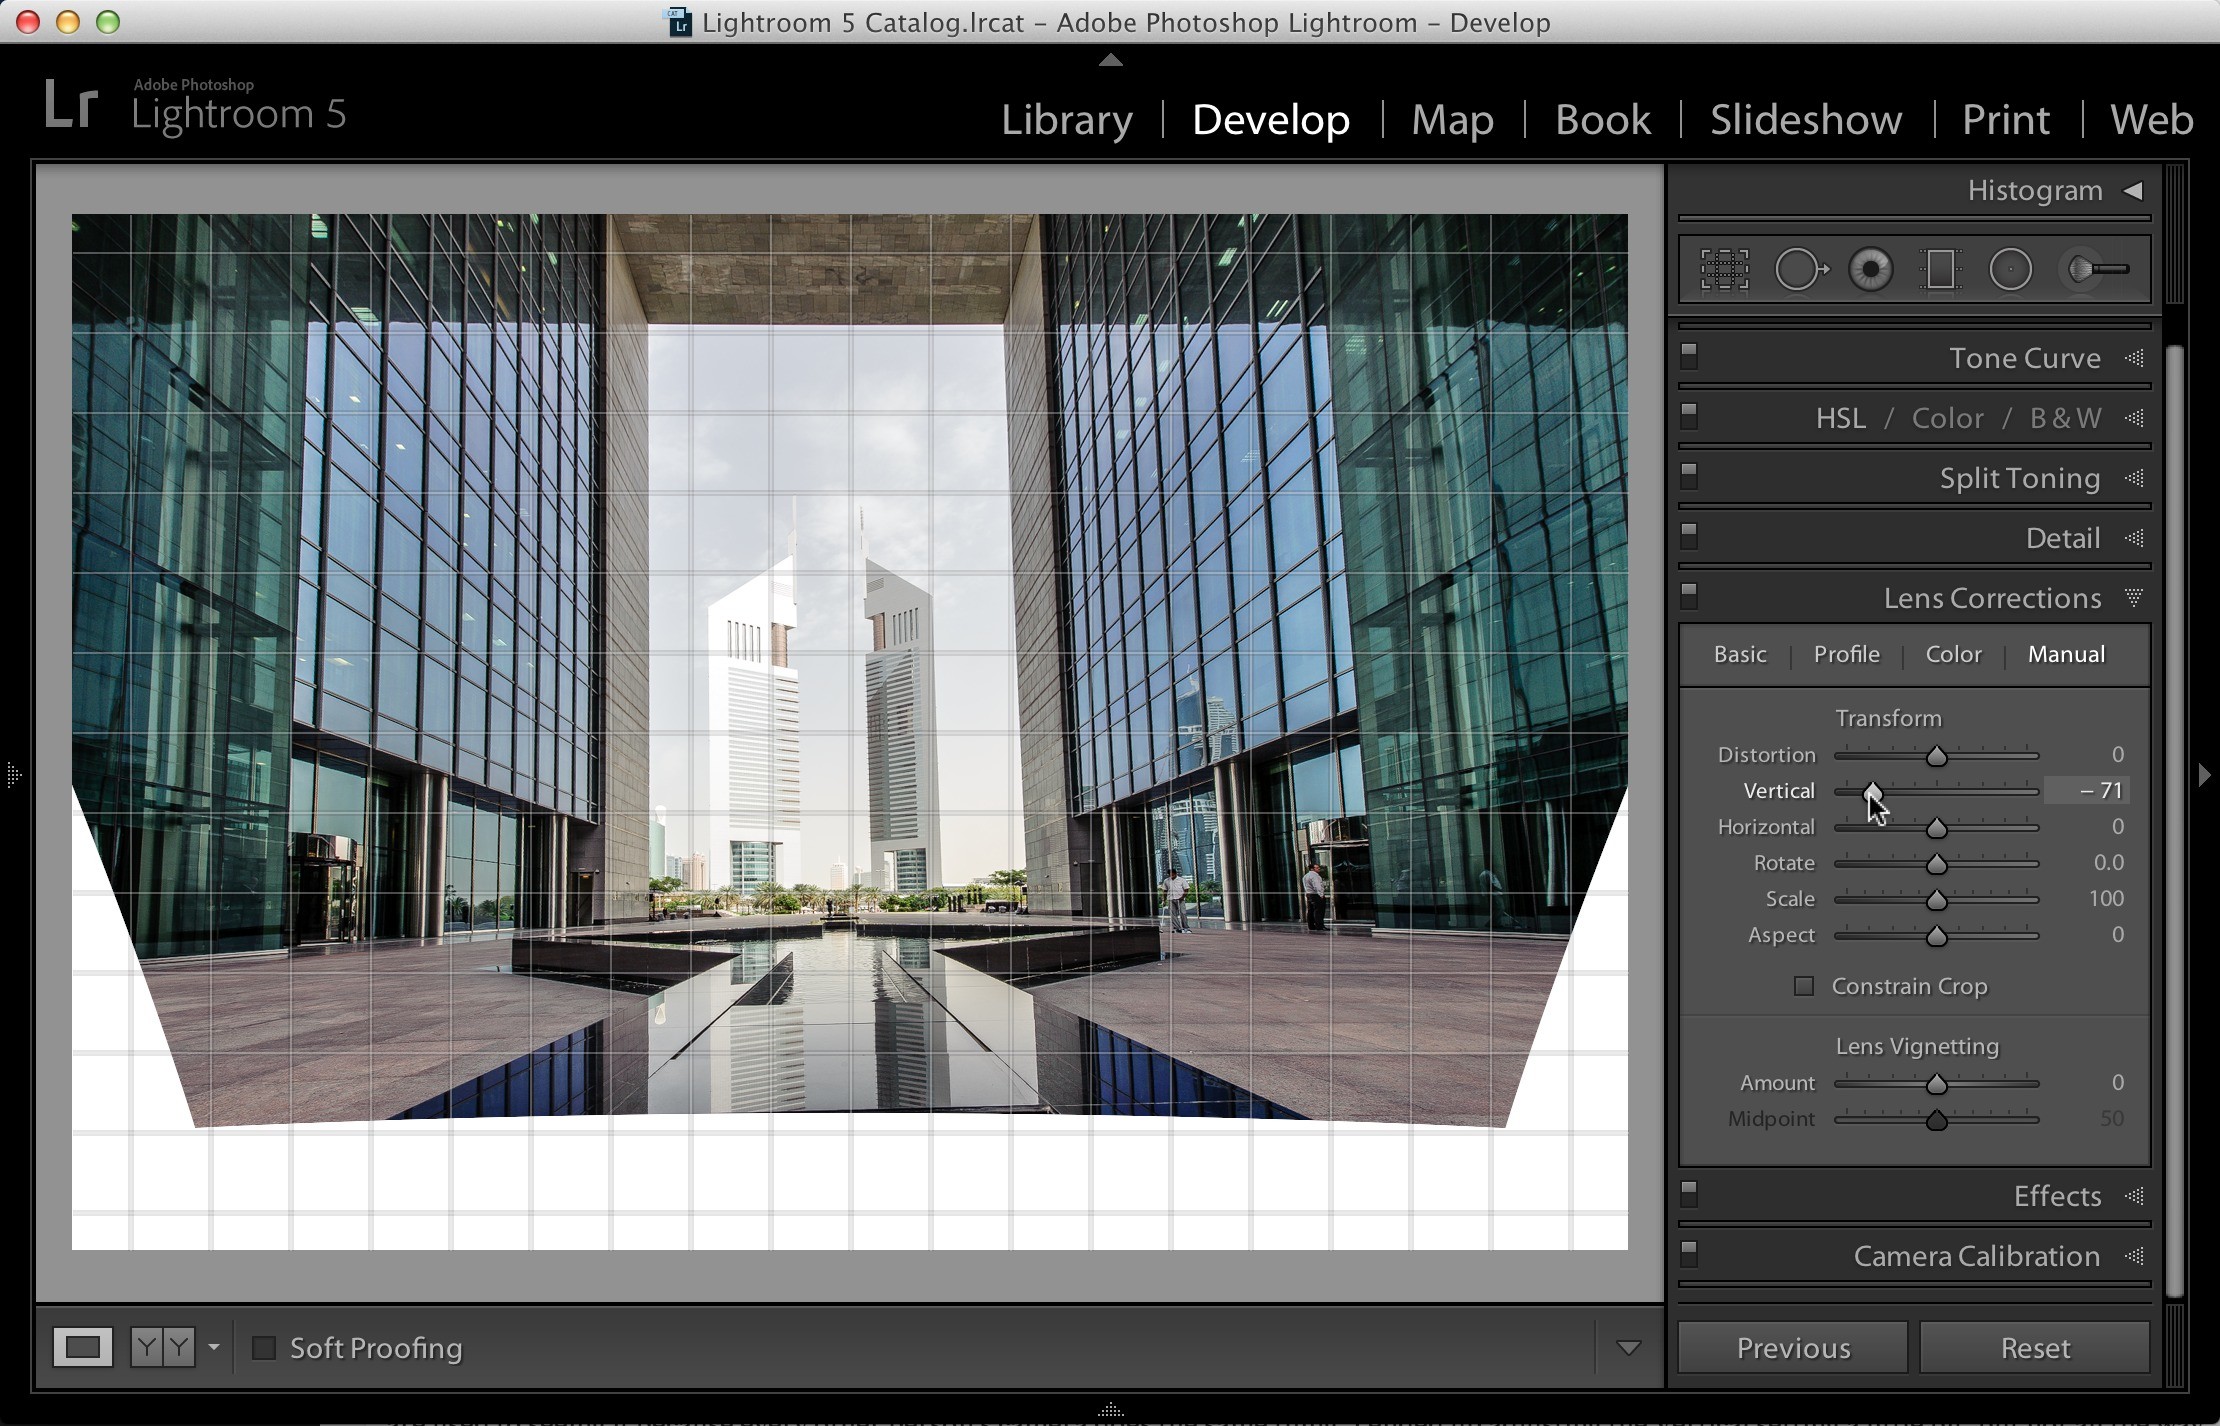Click the Distortion slider handle
Image resolution: width=2220 pixels, height=1426 pixels.
point(1937,756)
